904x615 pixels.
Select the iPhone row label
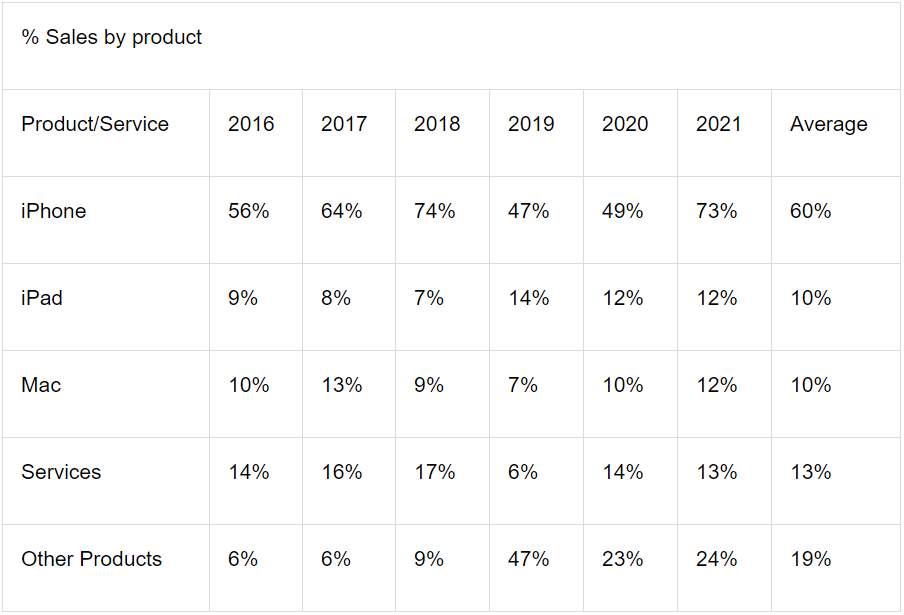coord(54,212)
